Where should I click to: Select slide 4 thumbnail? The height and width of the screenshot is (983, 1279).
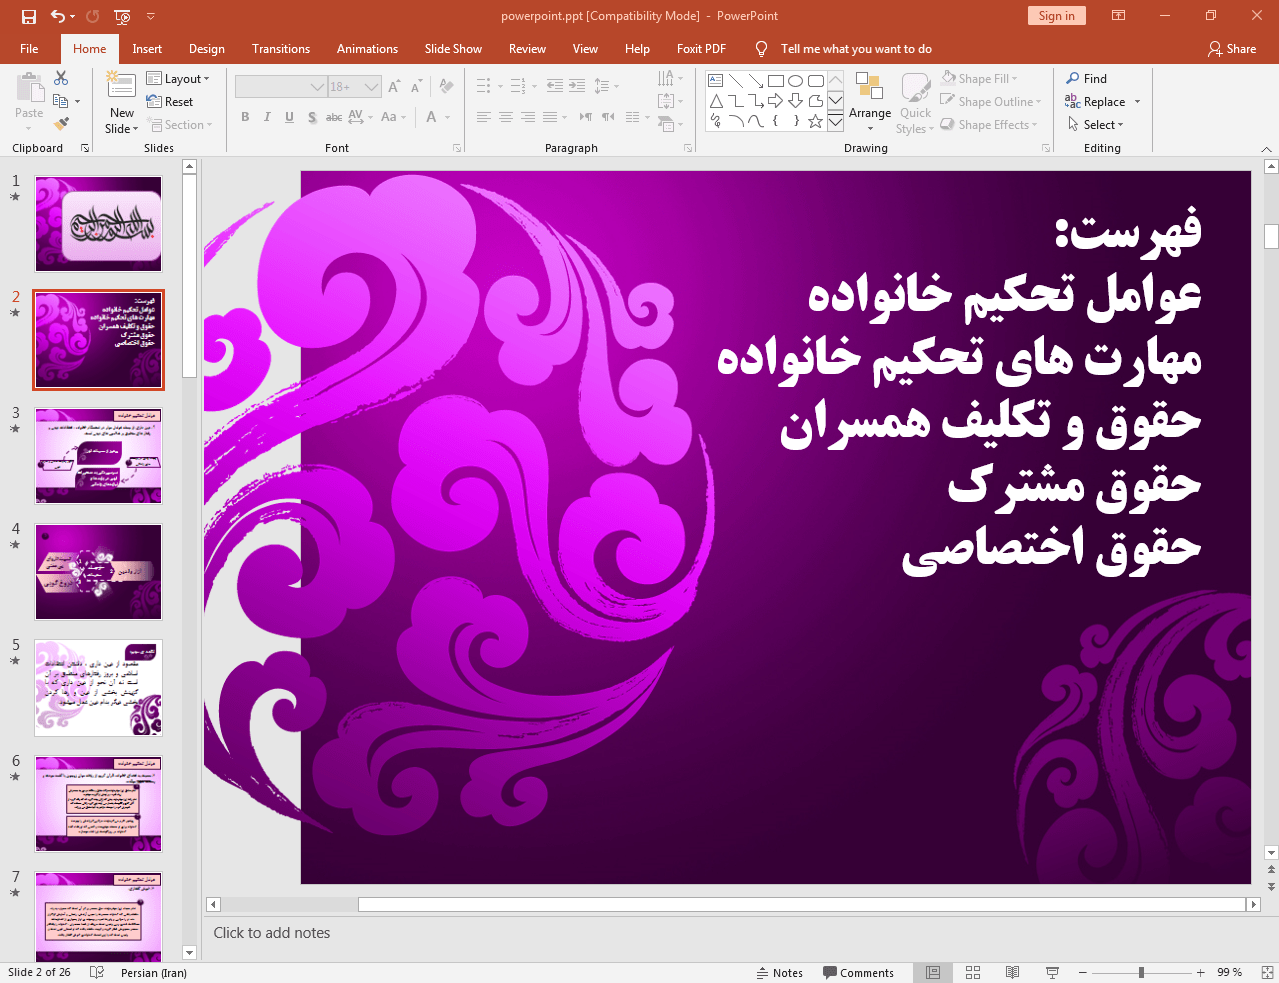click(x=98, y=572)
